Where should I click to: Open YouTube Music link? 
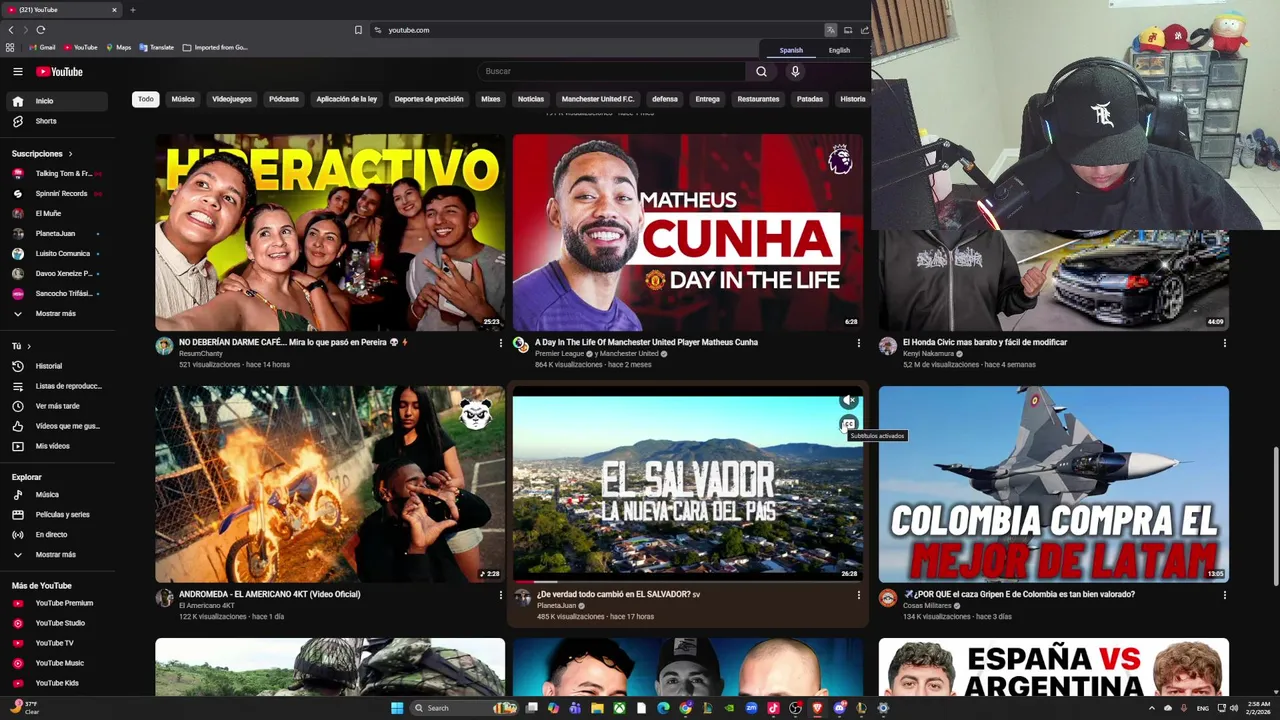(x=58, y=663)
